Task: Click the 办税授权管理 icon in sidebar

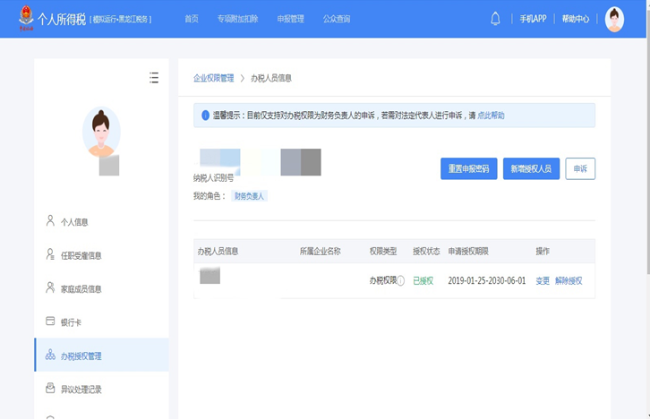Action: (x=50, y=355)
